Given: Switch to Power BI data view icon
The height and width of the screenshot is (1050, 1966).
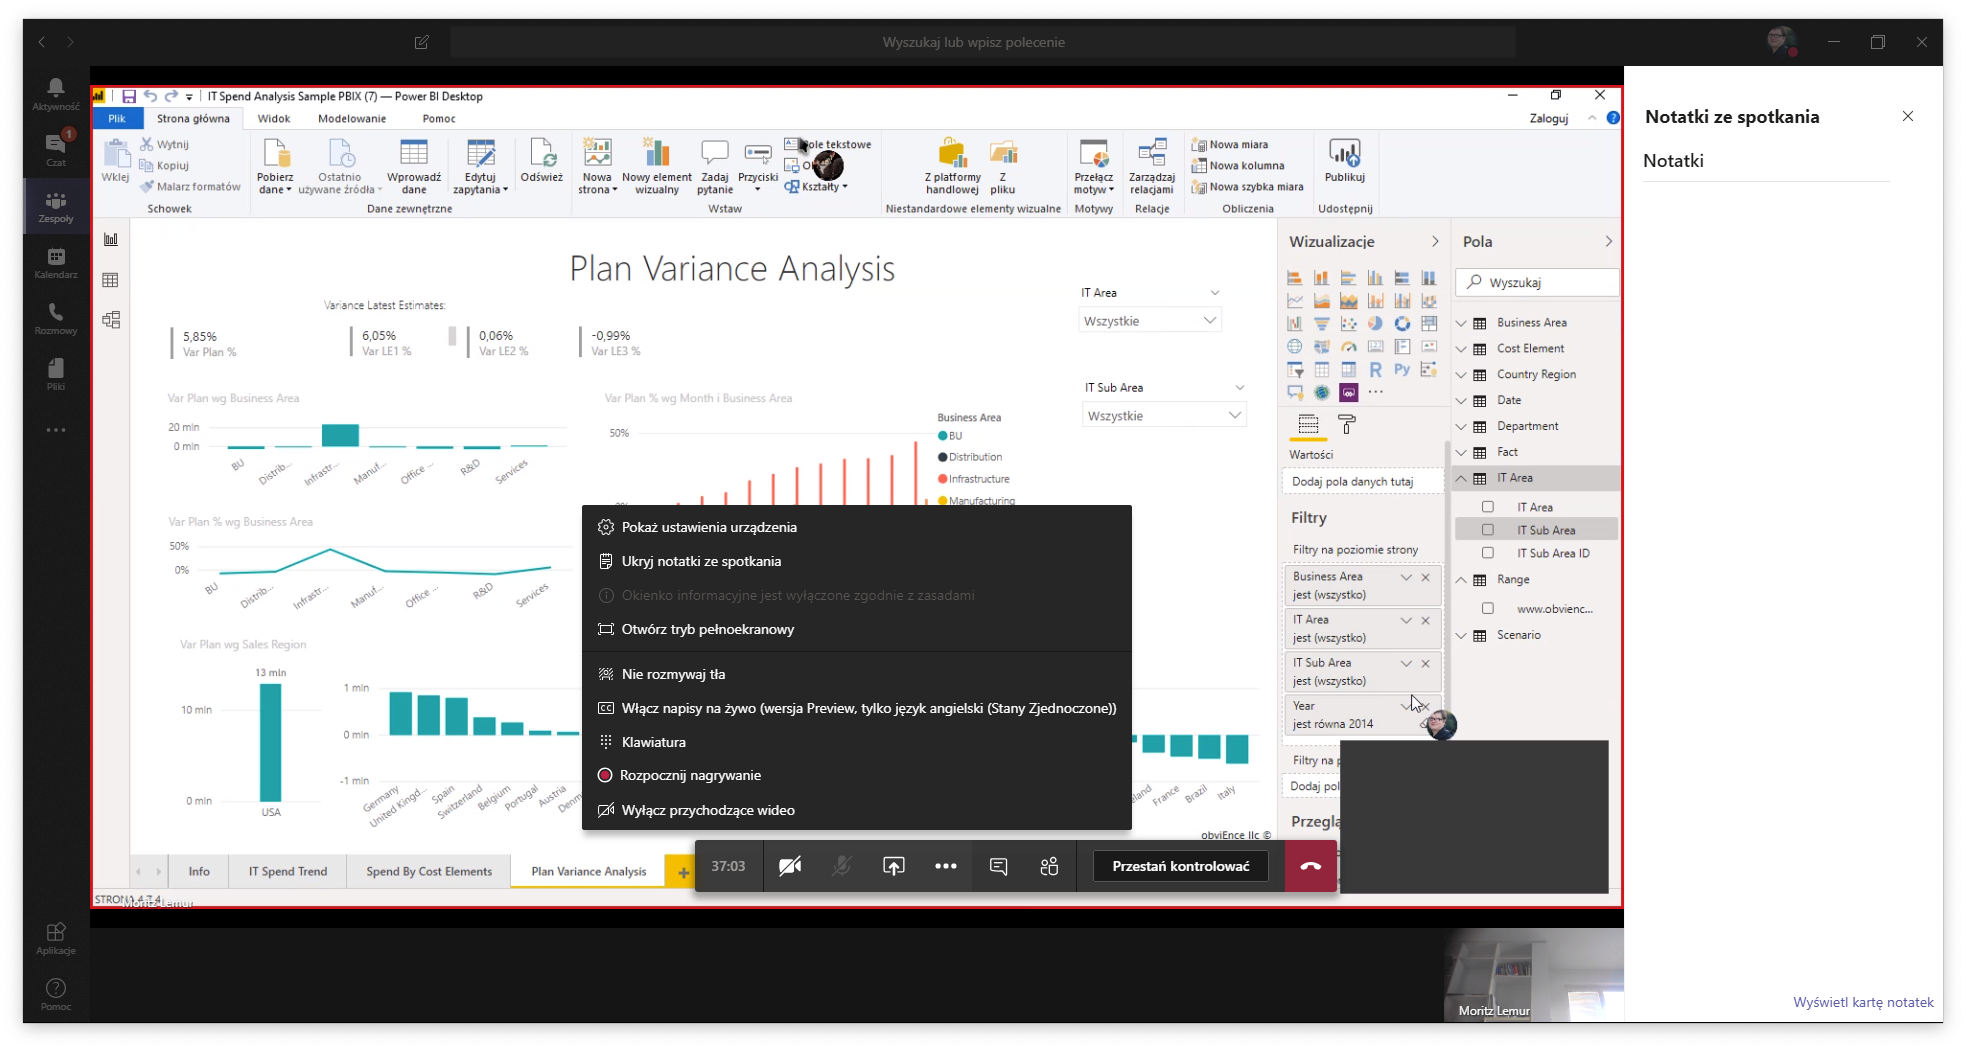Looking at the screenshot, I should click(111, 280).
